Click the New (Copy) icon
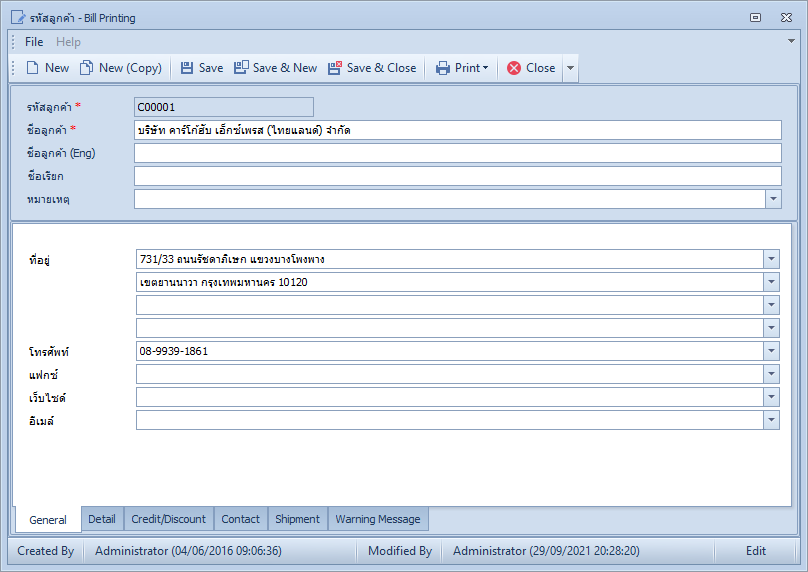 87,68
